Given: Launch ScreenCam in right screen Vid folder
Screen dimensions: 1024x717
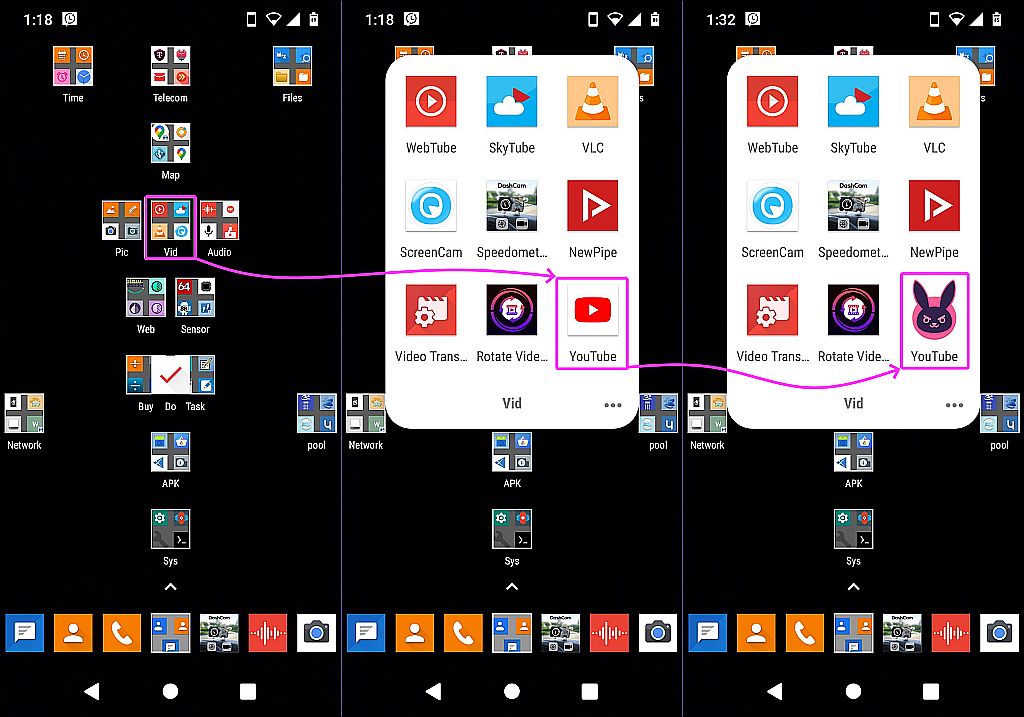Looking at the screenshot, I should point(773,206).
